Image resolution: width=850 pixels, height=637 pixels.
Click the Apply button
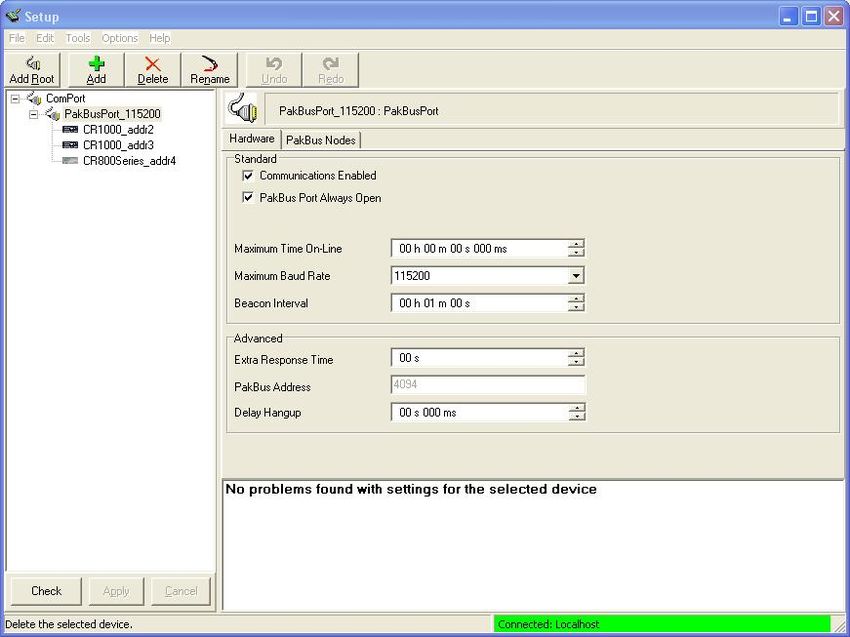(116, 591)
